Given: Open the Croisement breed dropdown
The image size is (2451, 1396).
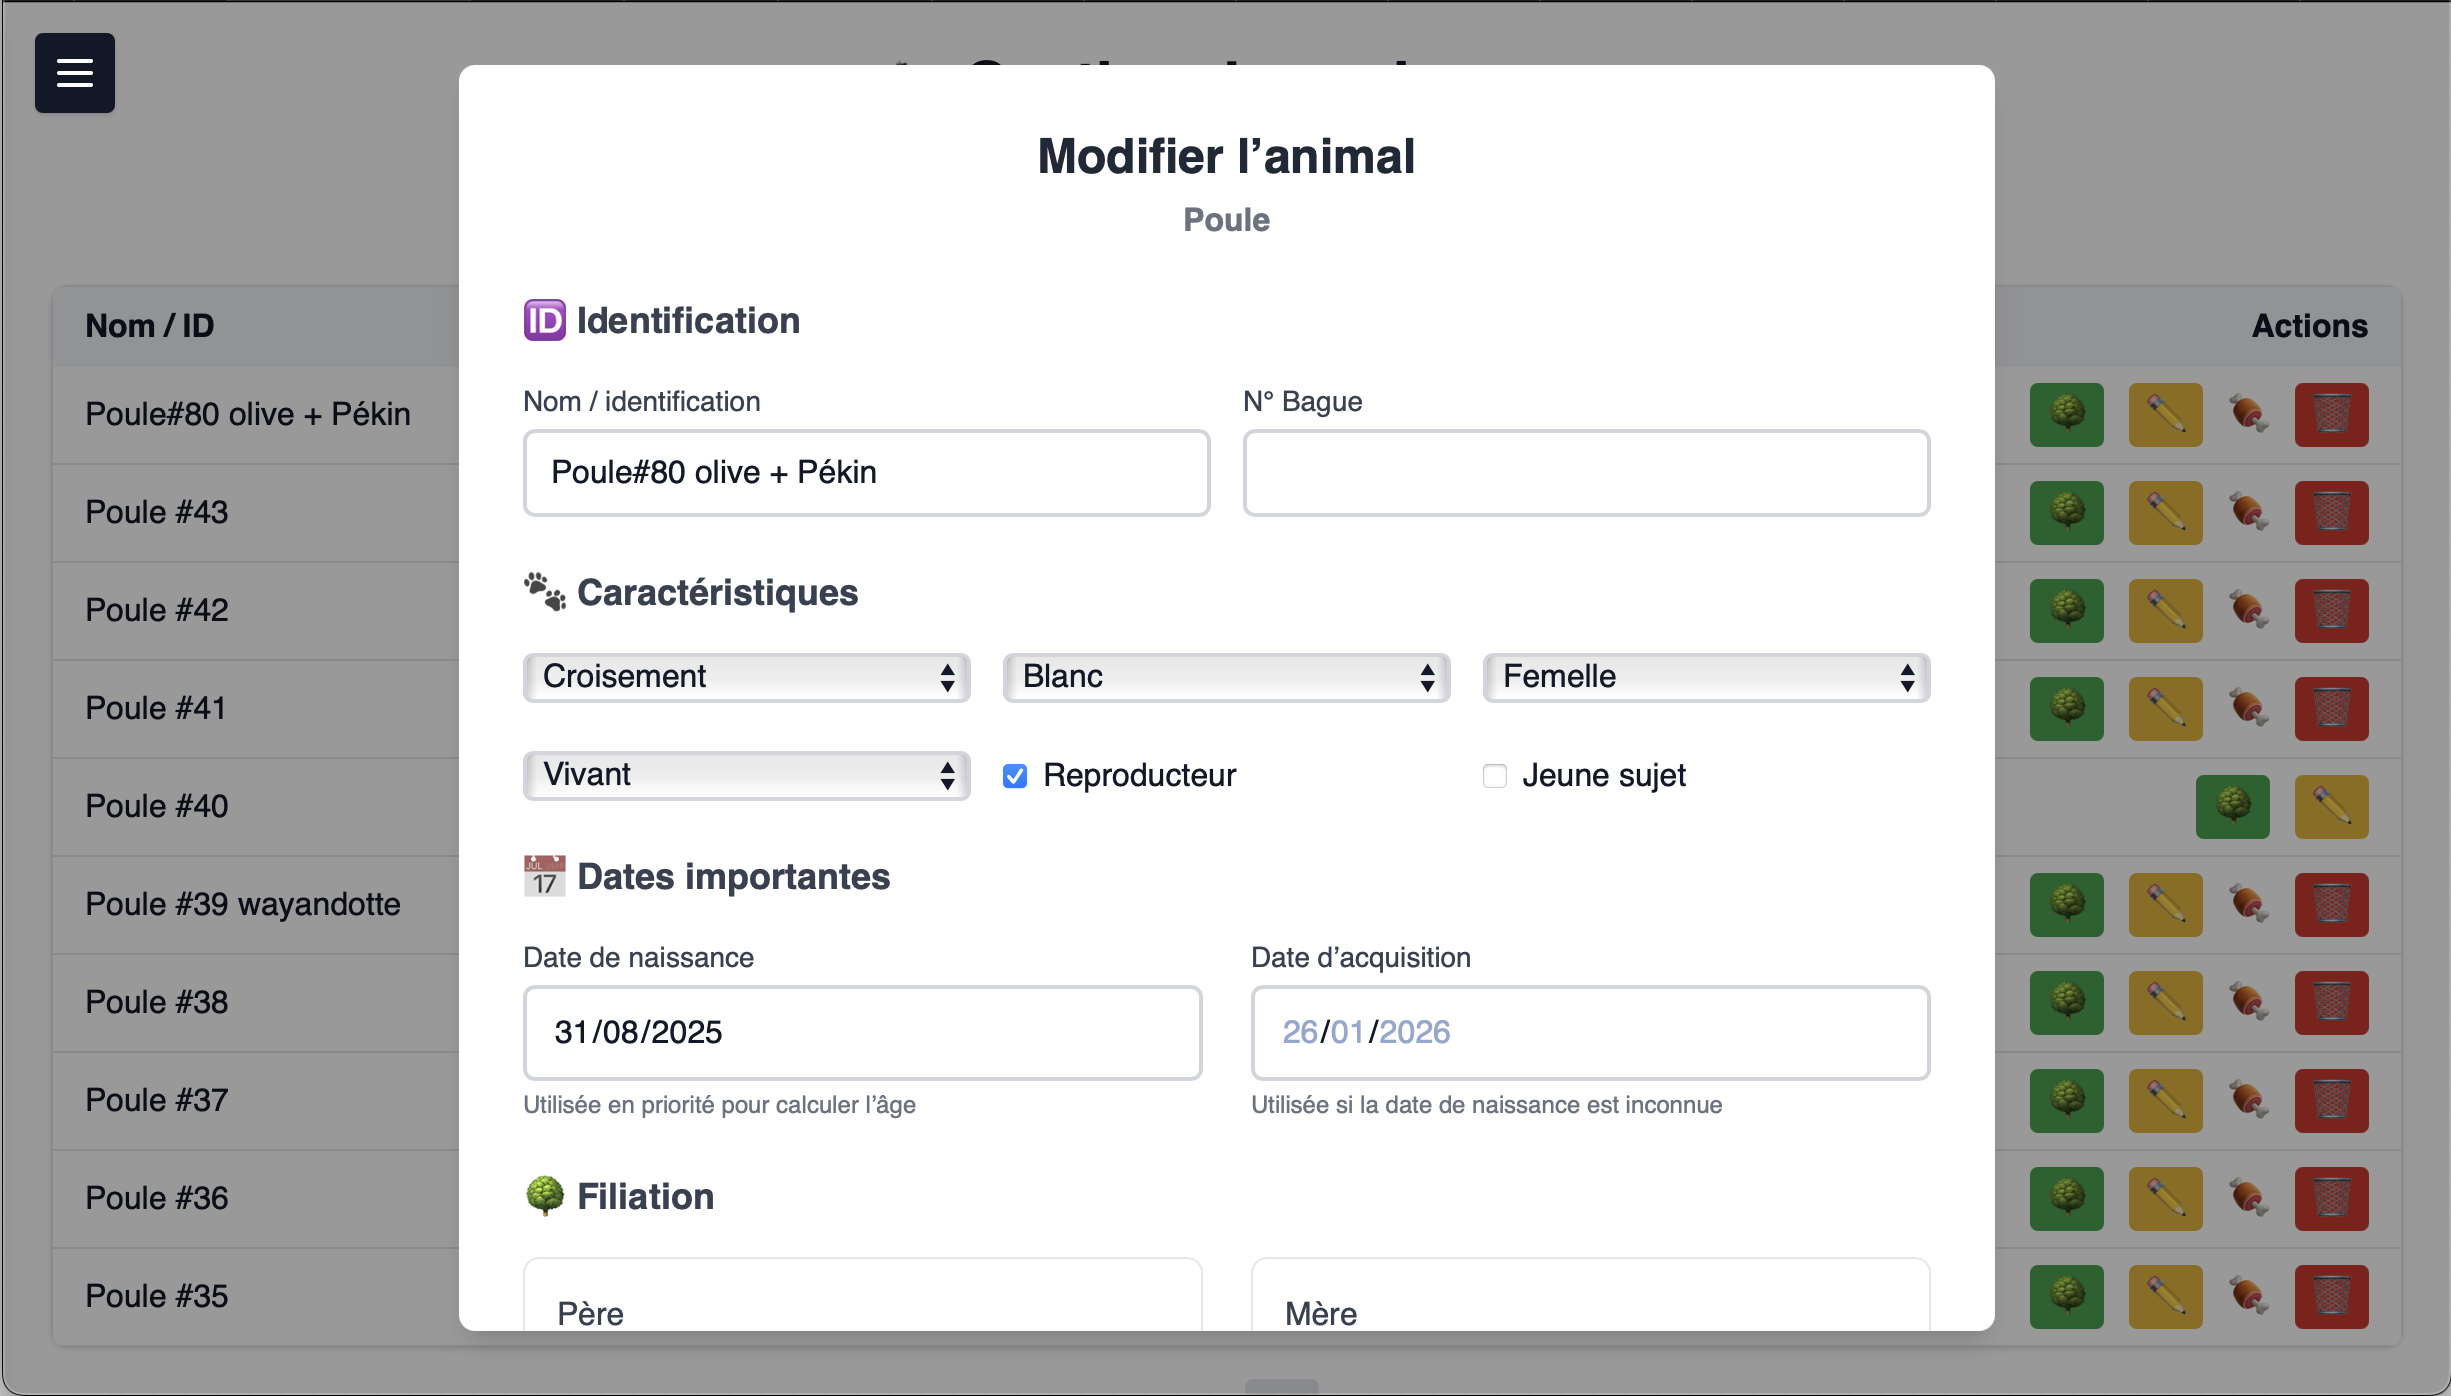Looking at the screenshot, I should [x=746, y=677].
